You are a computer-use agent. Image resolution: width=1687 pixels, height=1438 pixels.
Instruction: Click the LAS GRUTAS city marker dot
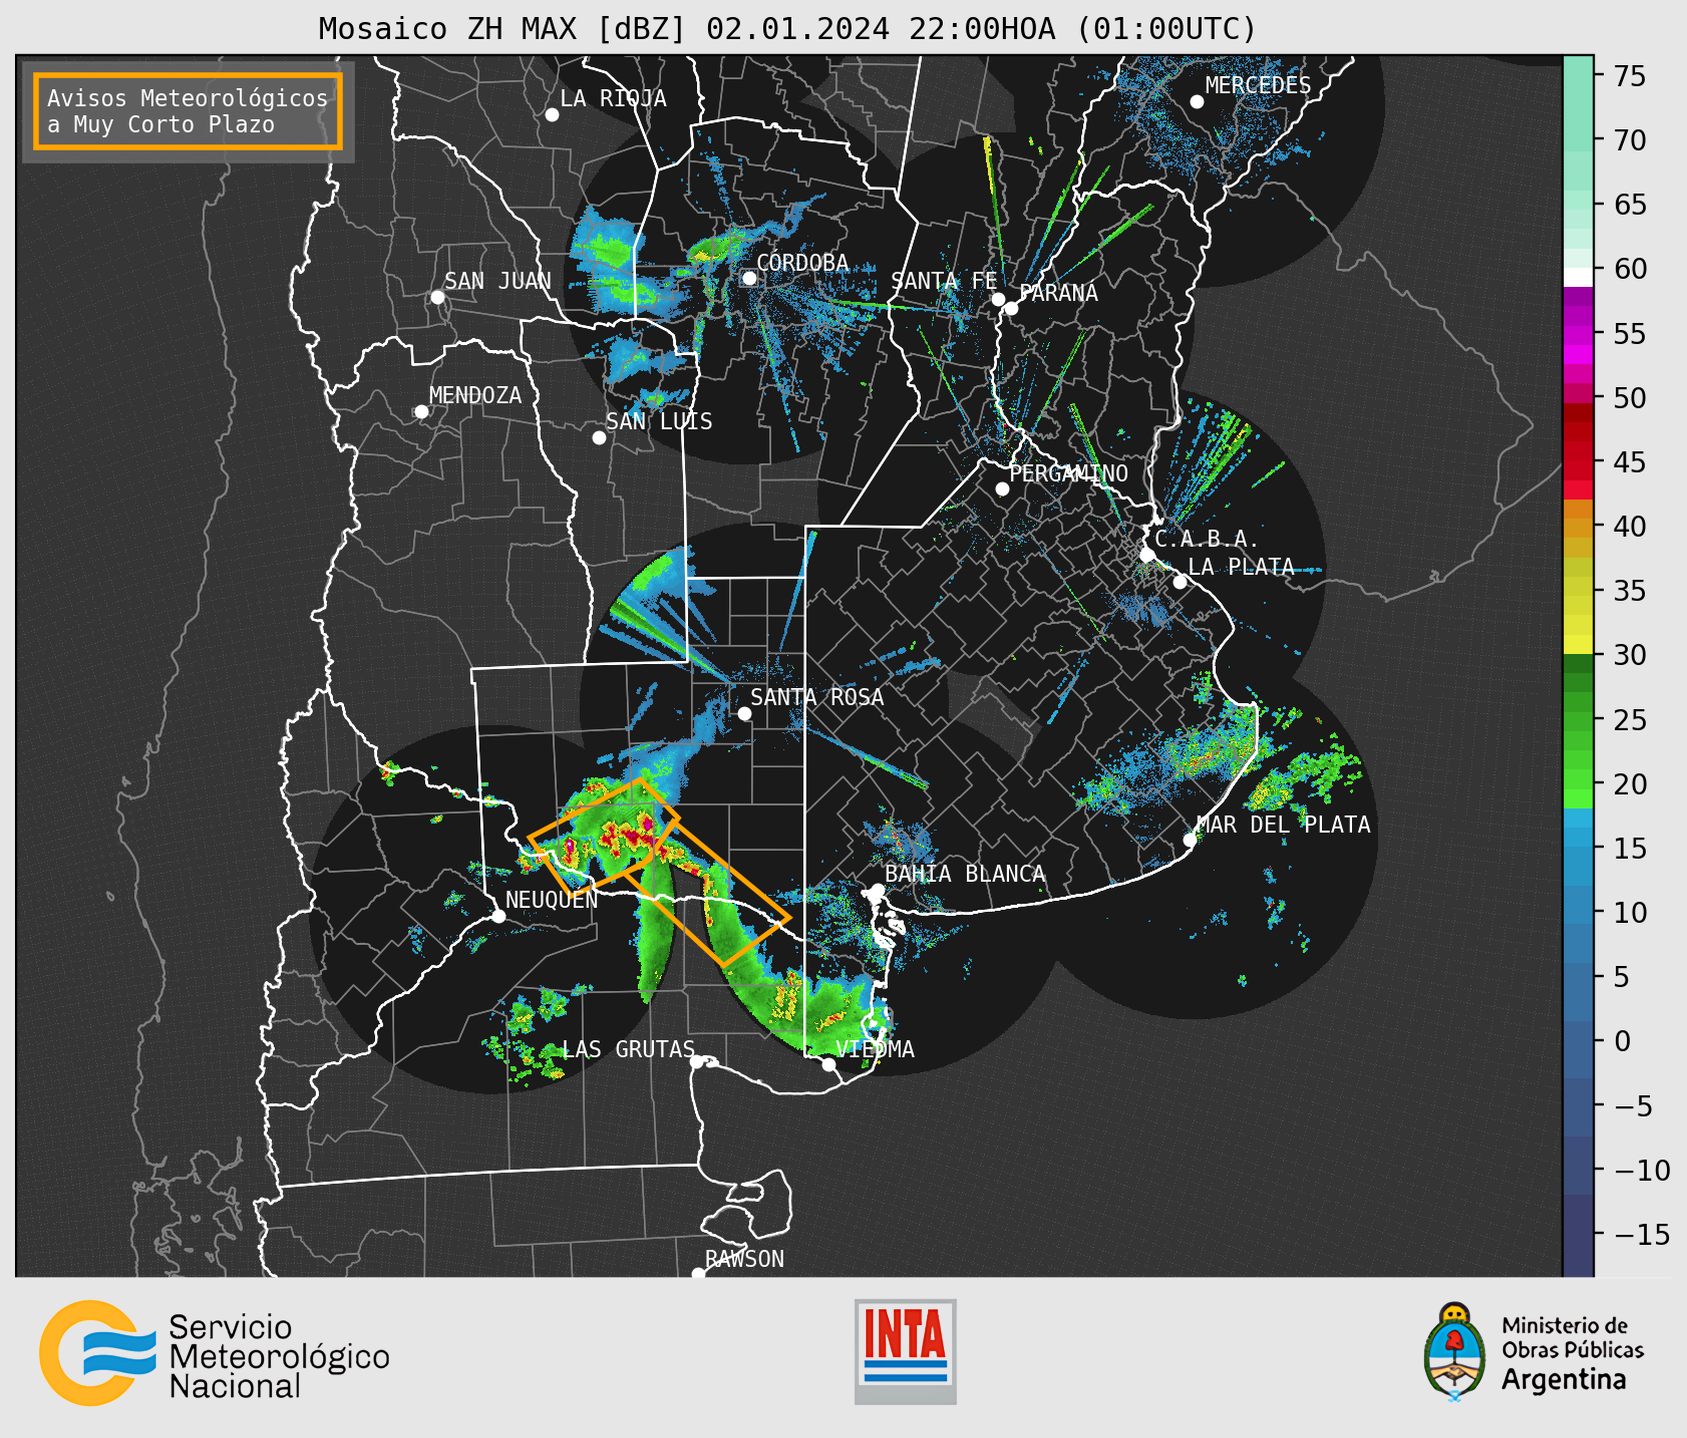click(x=697, y=1062)
